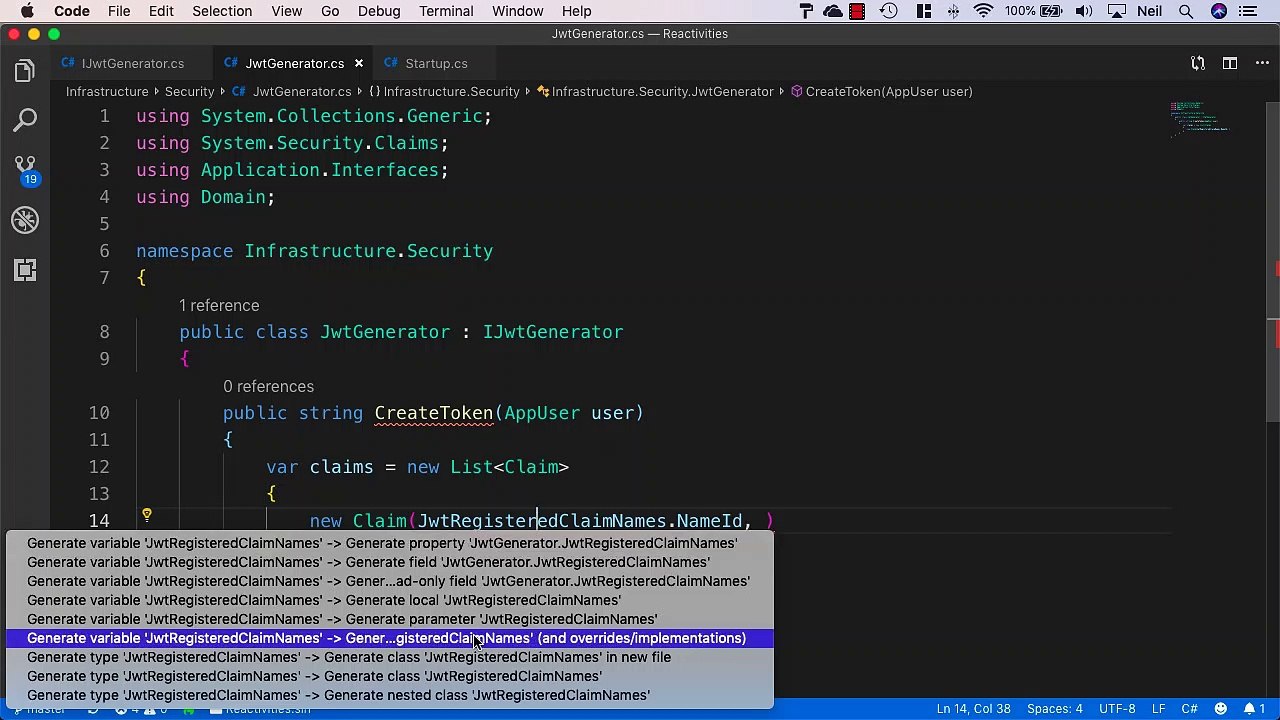Screen dimensions: 1280x720
Task: Open the Explorer view in activity bar
Action: click(x=25, y=71)
